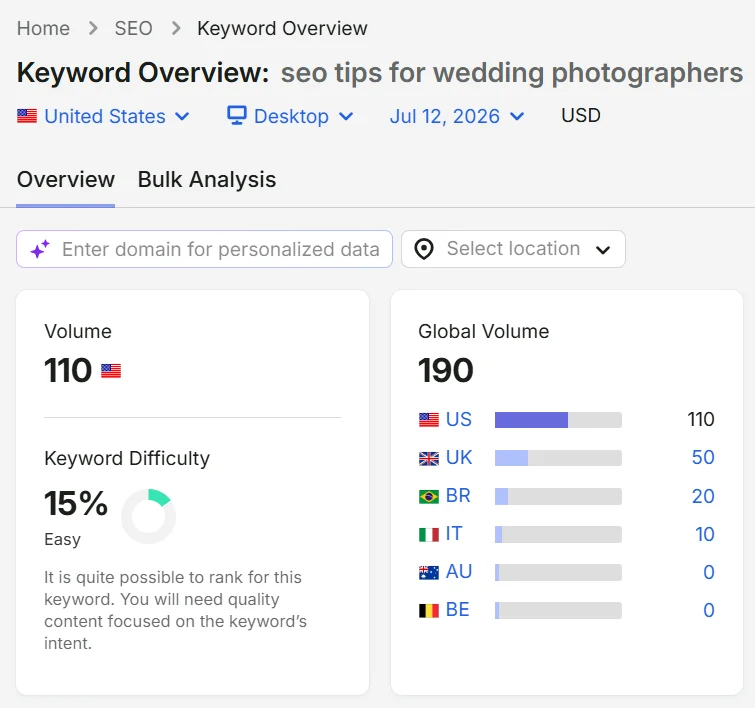755x708 pixels.
Task: Open the Select location dropdown
Action: [x=513, y=249]
